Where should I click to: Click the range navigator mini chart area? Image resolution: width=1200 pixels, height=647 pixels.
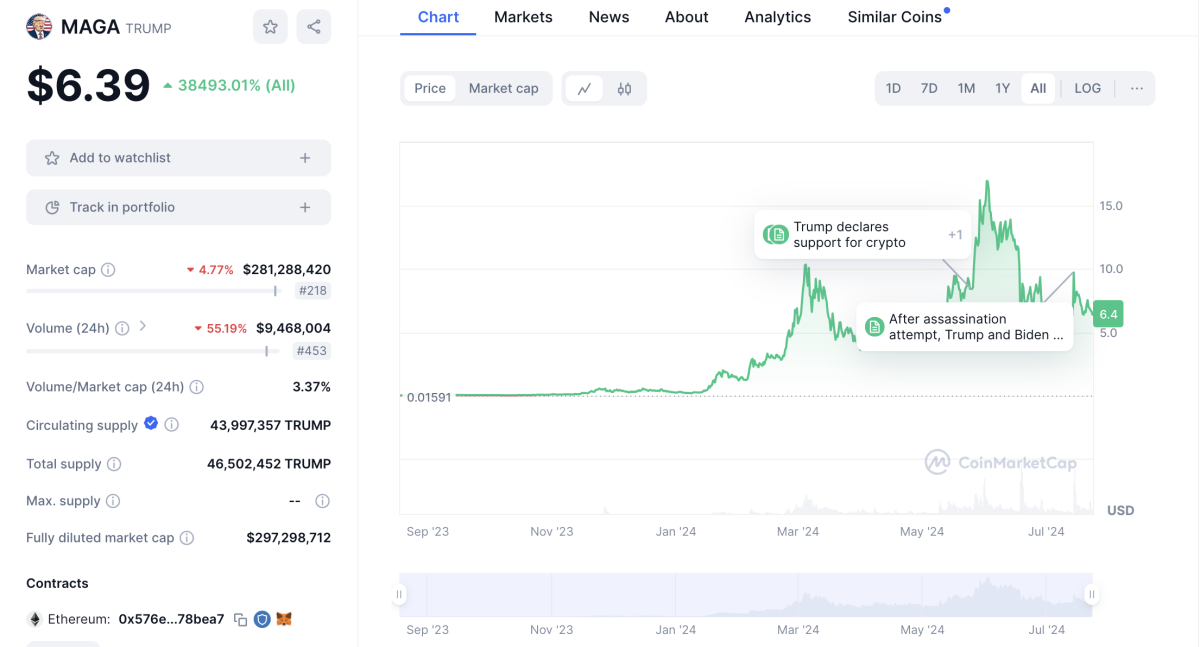[745, 594]
